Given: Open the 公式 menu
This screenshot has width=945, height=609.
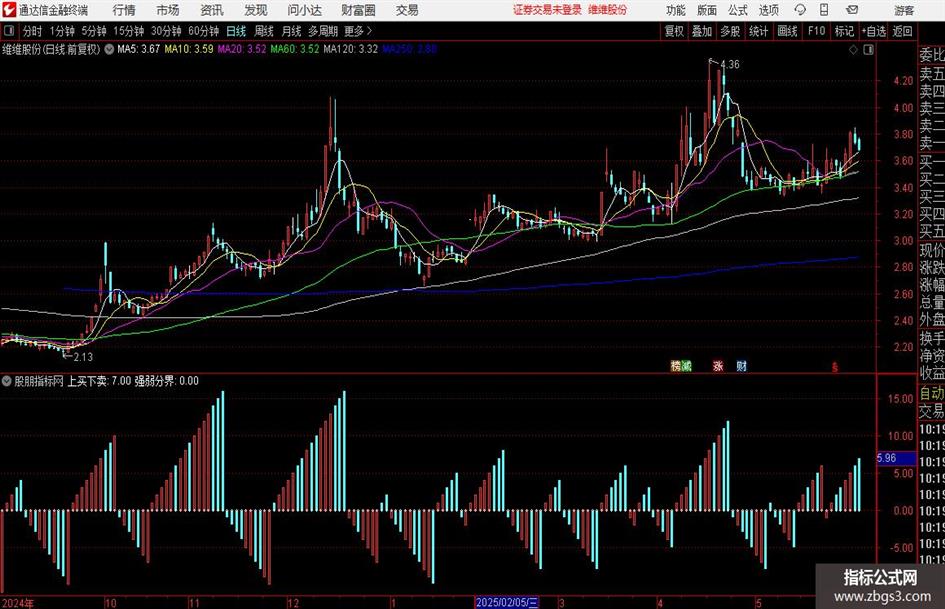Looking at the screenshot, I should tap(737, 10).
